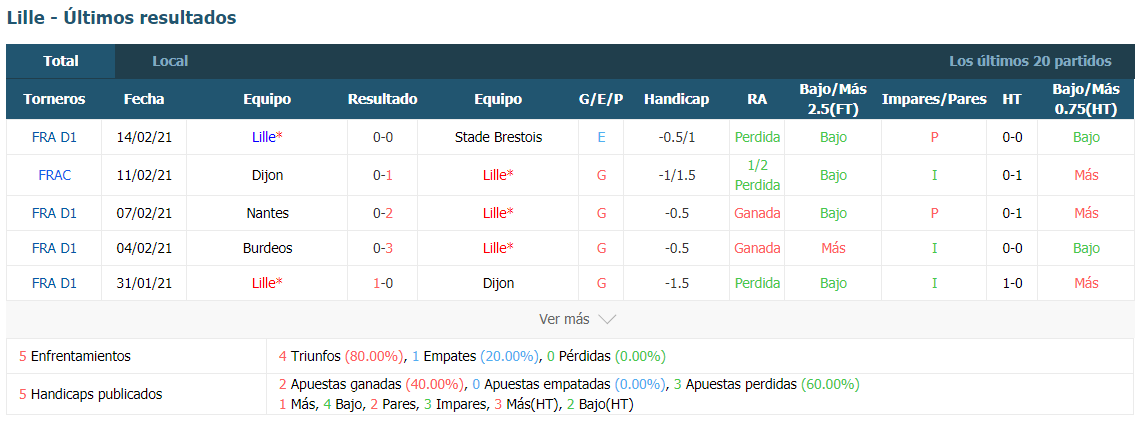This screenshot has height=424, width=1141.
Task: Open the FRAC tournament link
Action: pos(54,175)
